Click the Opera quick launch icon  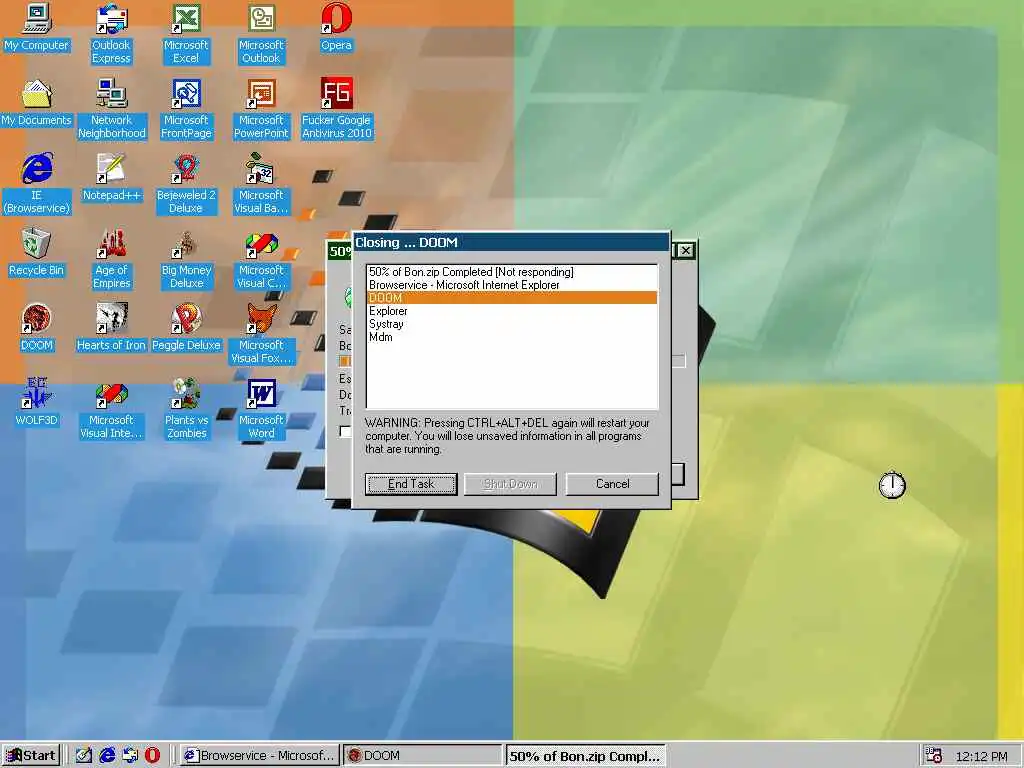click(152, 756)
